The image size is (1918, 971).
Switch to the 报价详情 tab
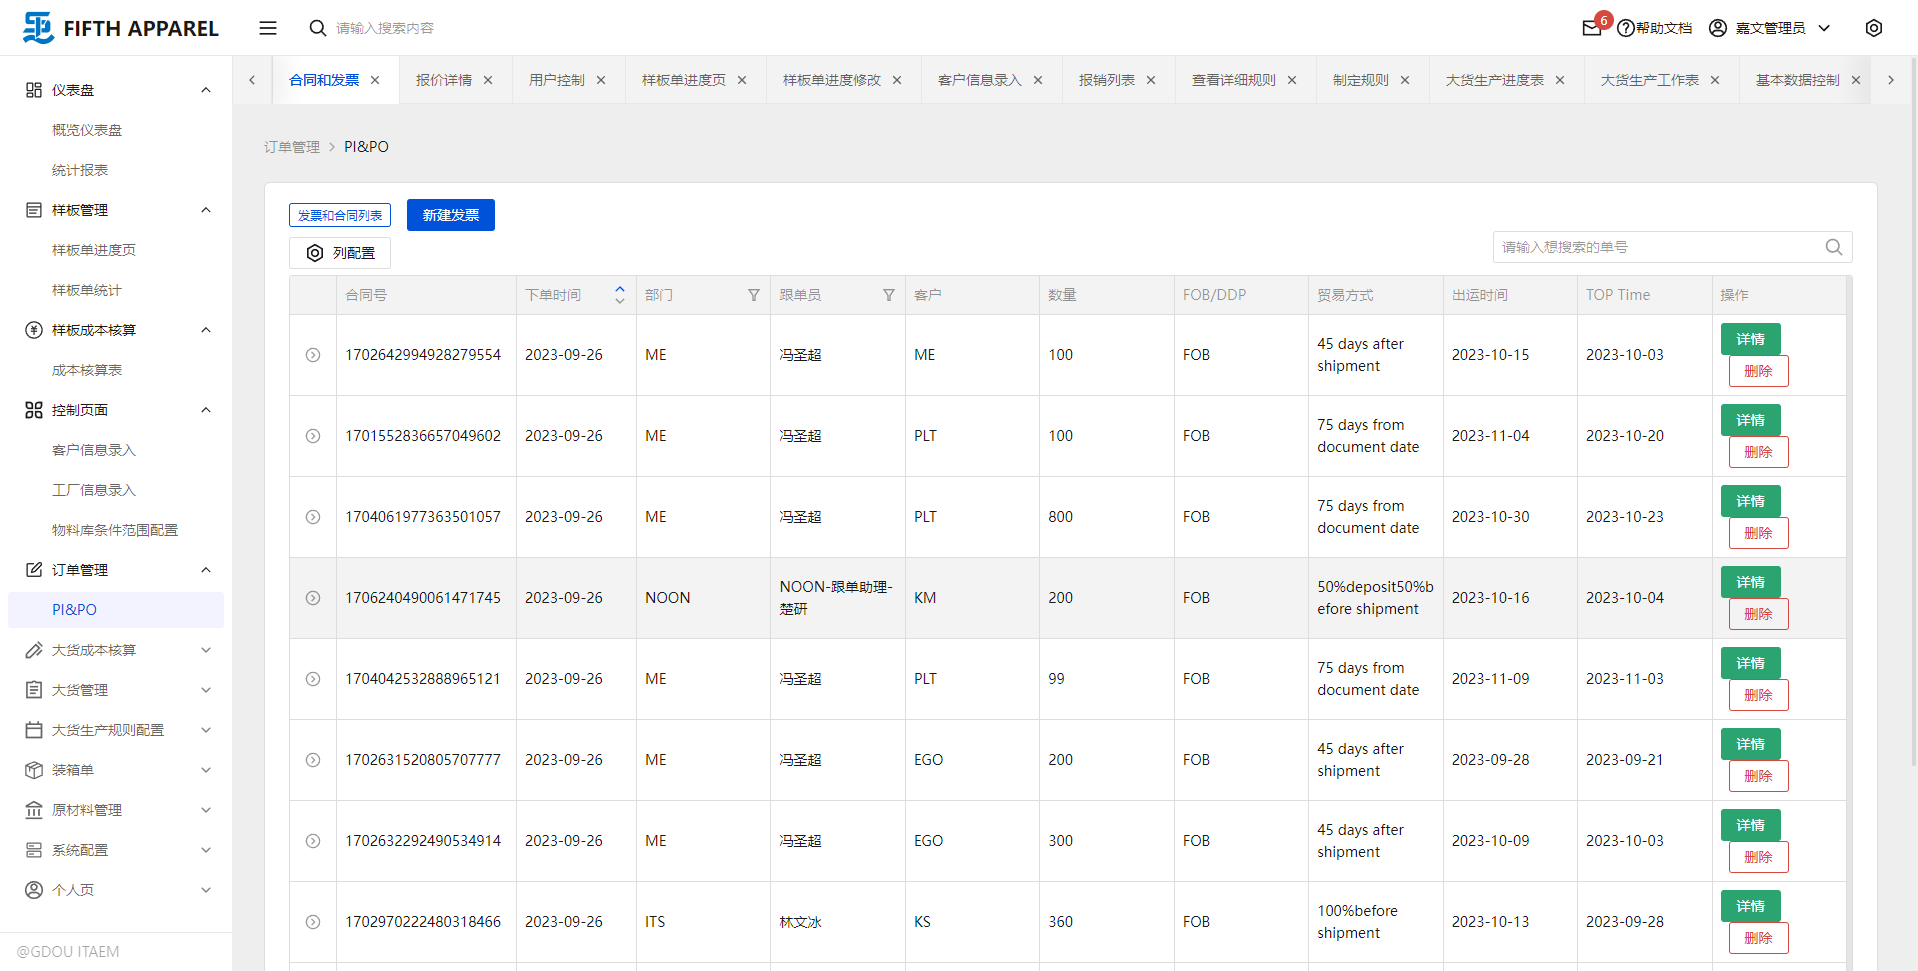444,80
